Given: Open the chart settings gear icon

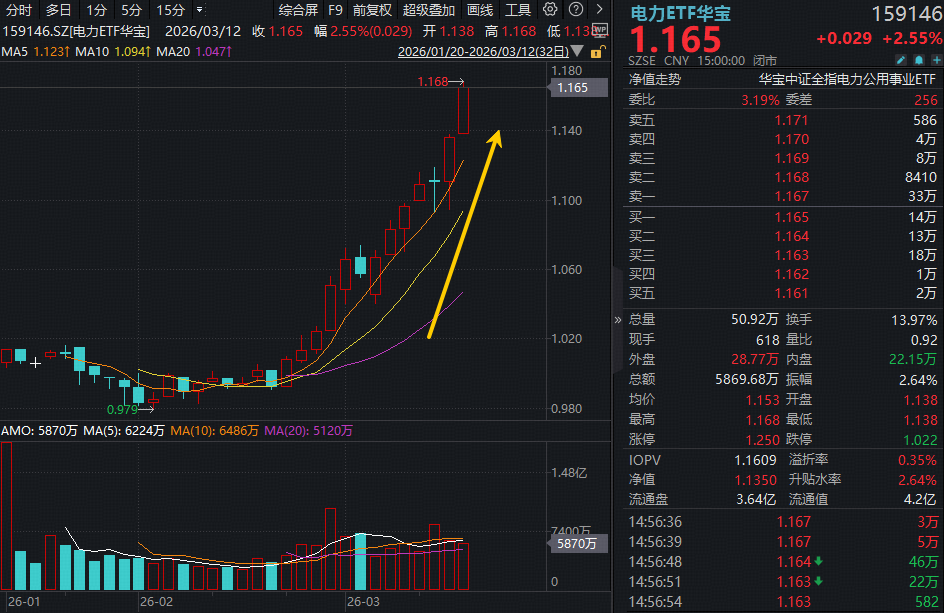Looking at the screenshot, I should [x=550, y=9].
